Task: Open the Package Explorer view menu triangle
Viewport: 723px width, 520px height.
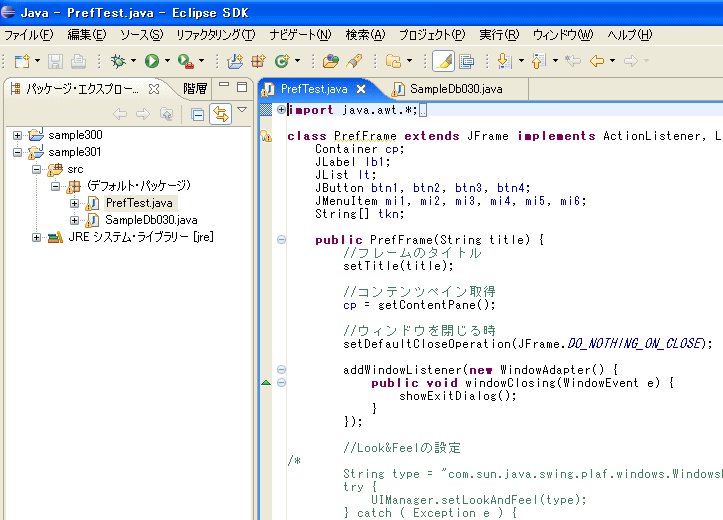Action: point(242,110)
